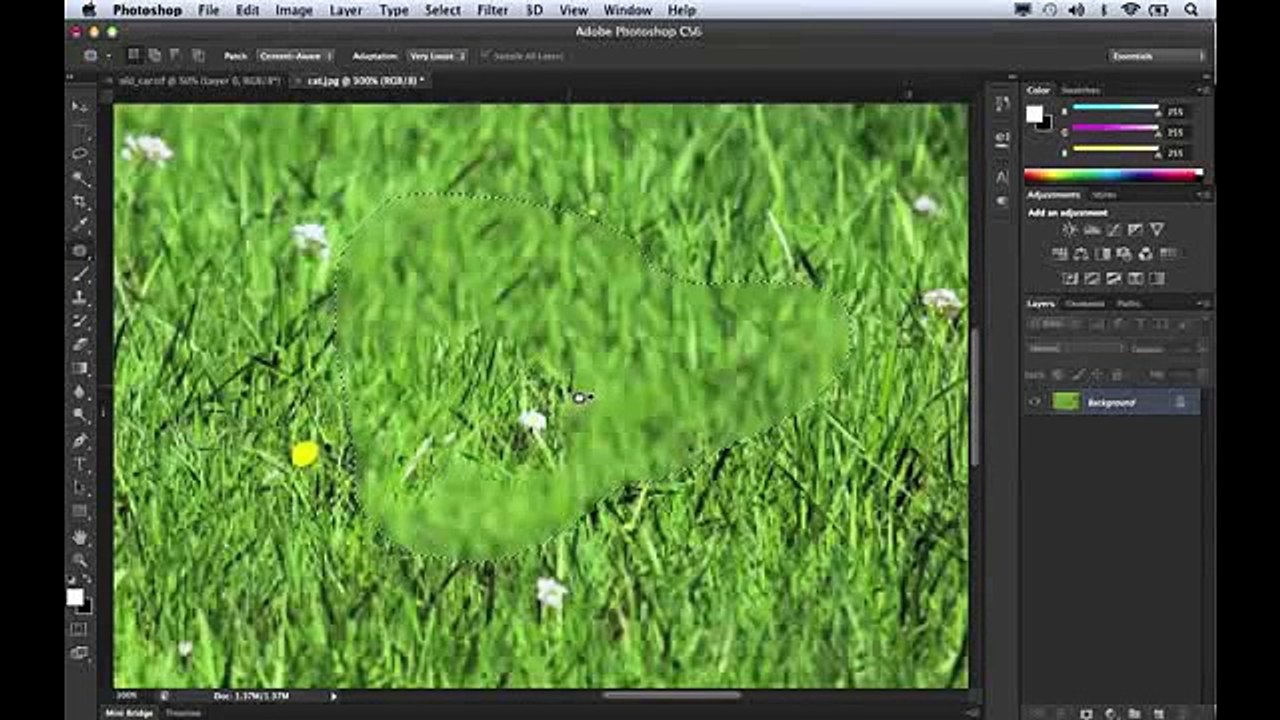Select the Path Selection tool
The height and width of the screenshot is (720, 1280).
[x=80, y=488]
